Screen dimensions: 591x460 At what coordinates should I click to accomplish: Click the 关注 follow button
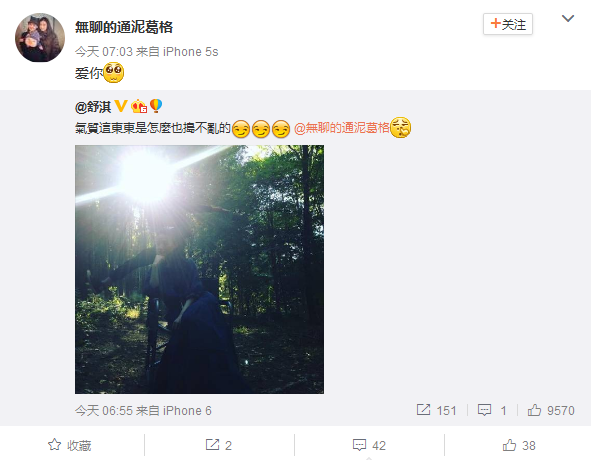(x=508, y=25)
